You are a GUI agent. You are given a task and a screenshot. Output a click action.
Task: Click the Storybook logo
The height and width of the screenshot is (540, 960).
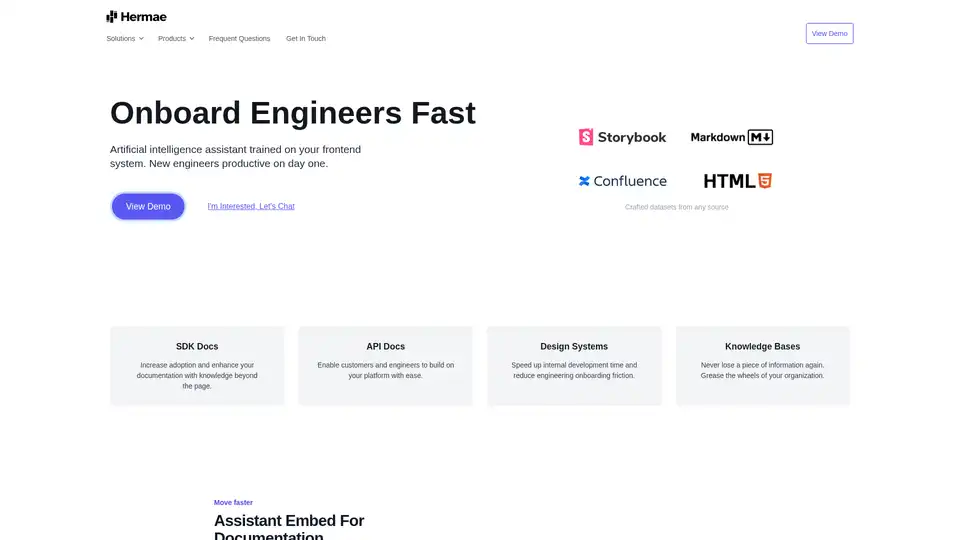point(622,137)
